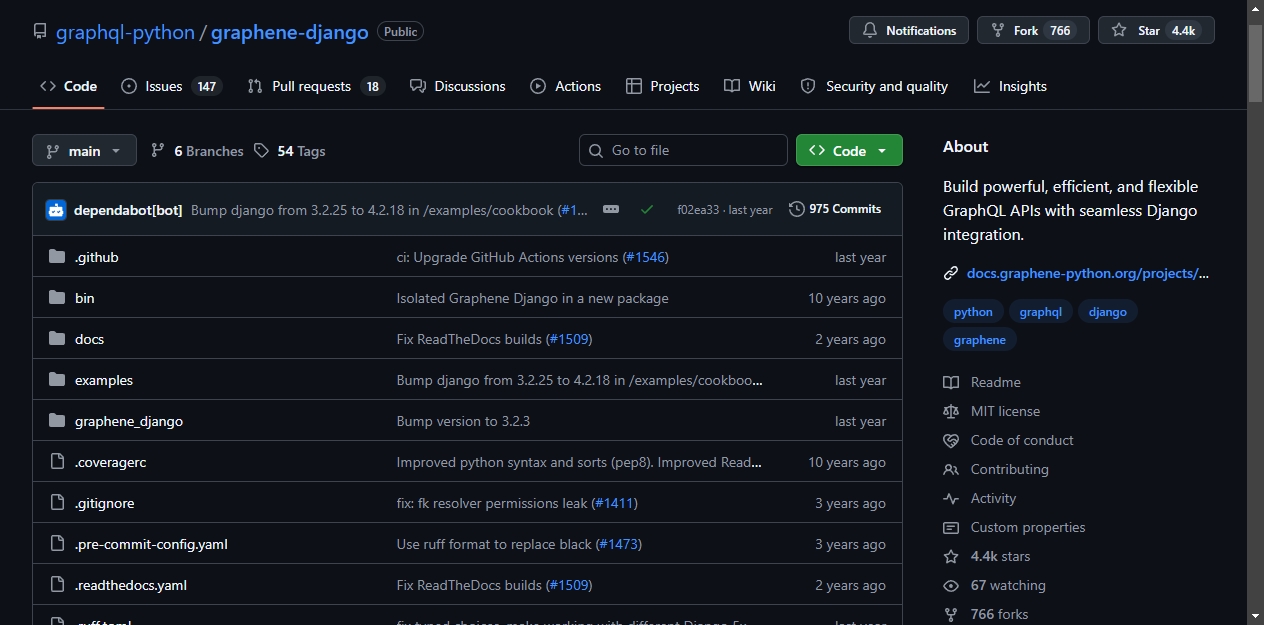The image size is (1264, 625).
Task: Click the repository icon beside graphql-python
Action: tap(40, 32)
